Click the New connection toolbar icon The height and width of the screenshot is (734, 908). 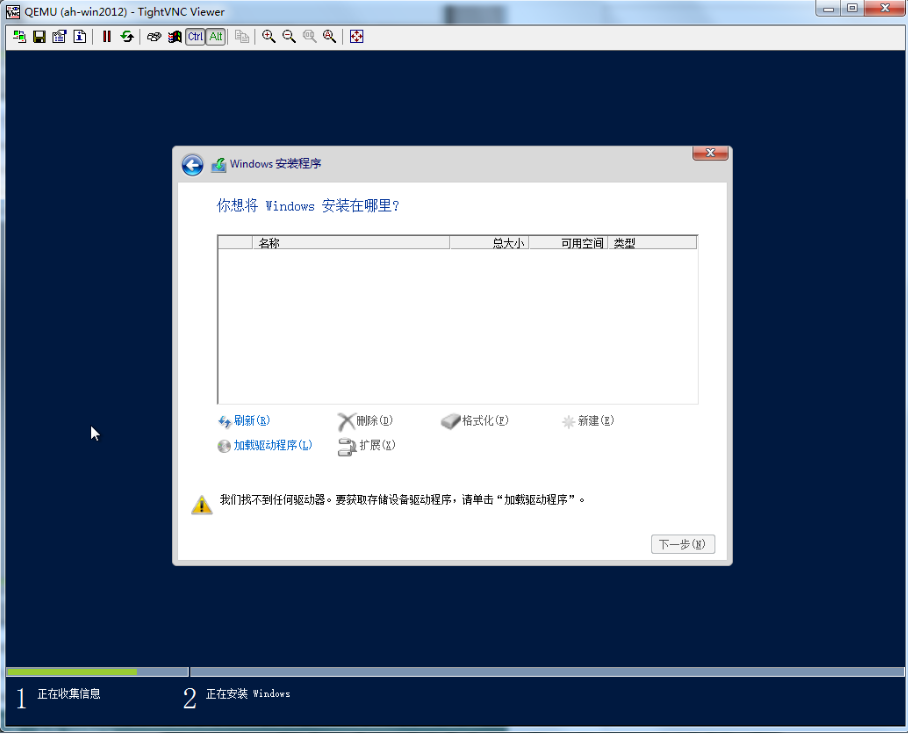pyautogui.click(x=19, y=37)
